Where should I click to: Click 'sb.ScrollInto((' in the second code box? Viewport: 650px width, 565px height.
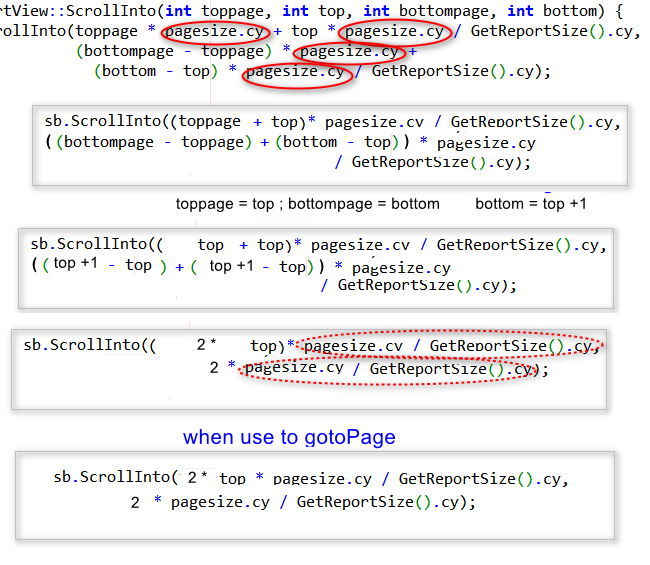[90, 245]
